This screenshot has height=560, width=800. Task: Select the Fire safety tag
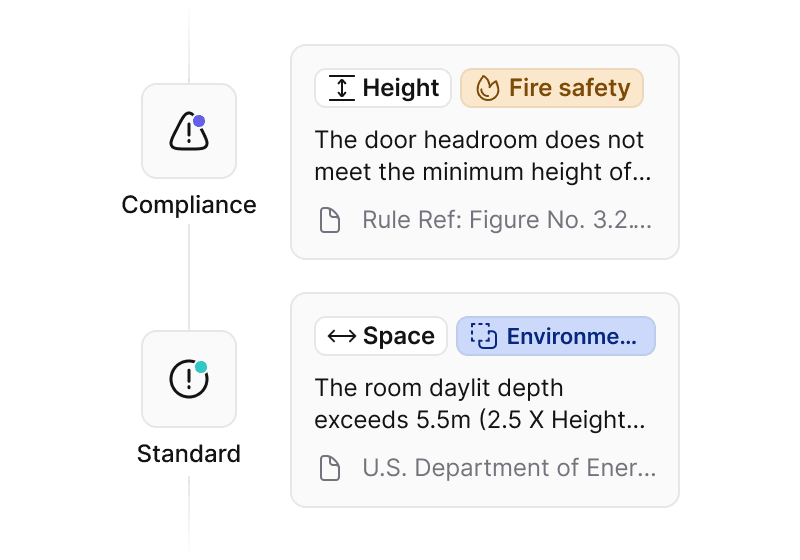pyautogui.click(x=552, y=88)
